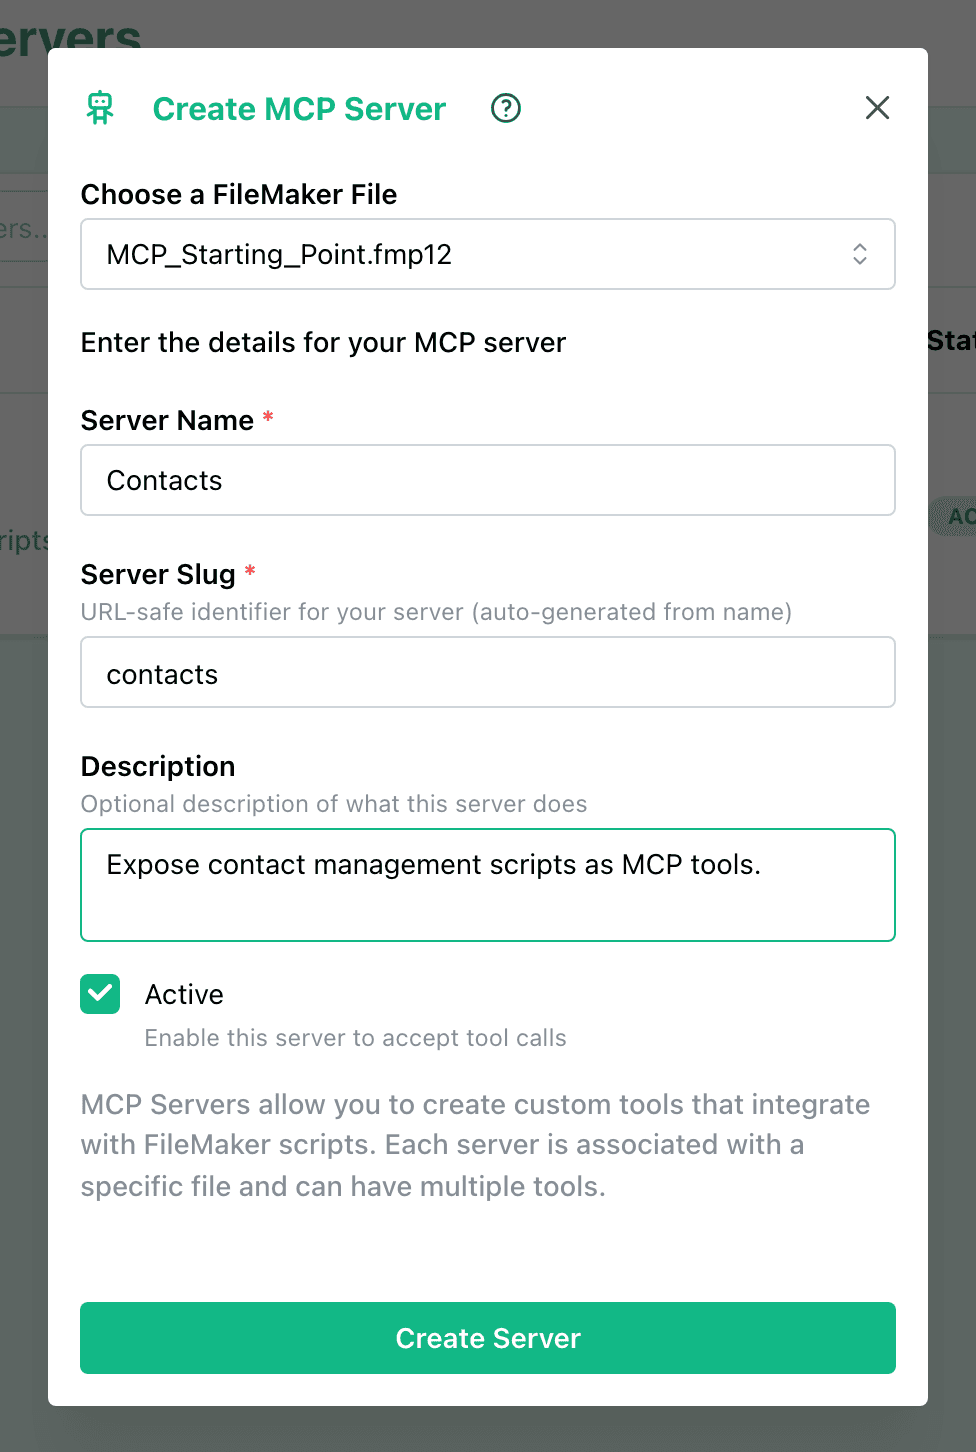Open the help question mark icon
The image size is (976, 1452).
pos(506,108)
